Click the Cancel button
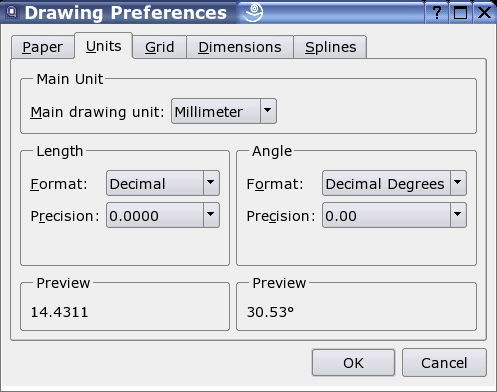 pos(444,363)
